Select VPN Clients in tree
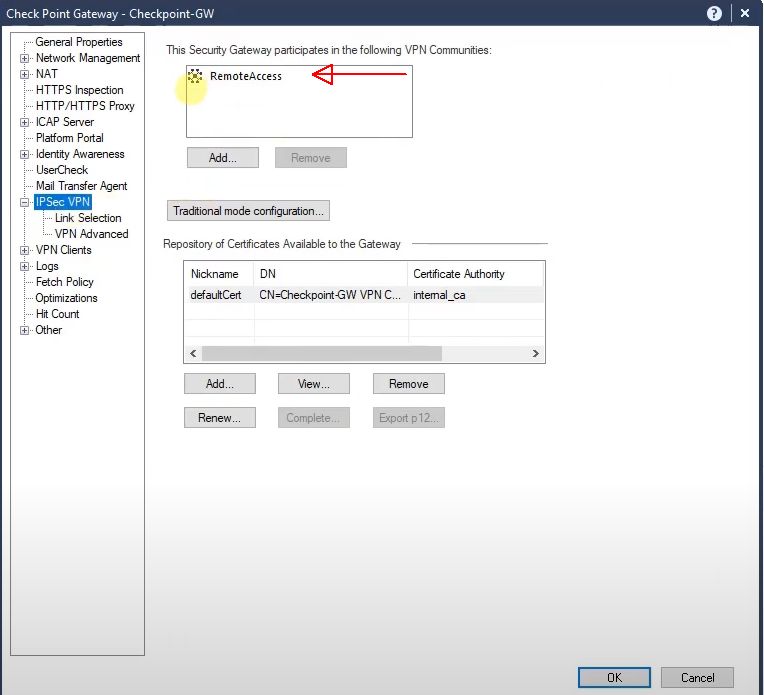Image resolution: width=764 pixels, height=695 pixels. [63, 250]
